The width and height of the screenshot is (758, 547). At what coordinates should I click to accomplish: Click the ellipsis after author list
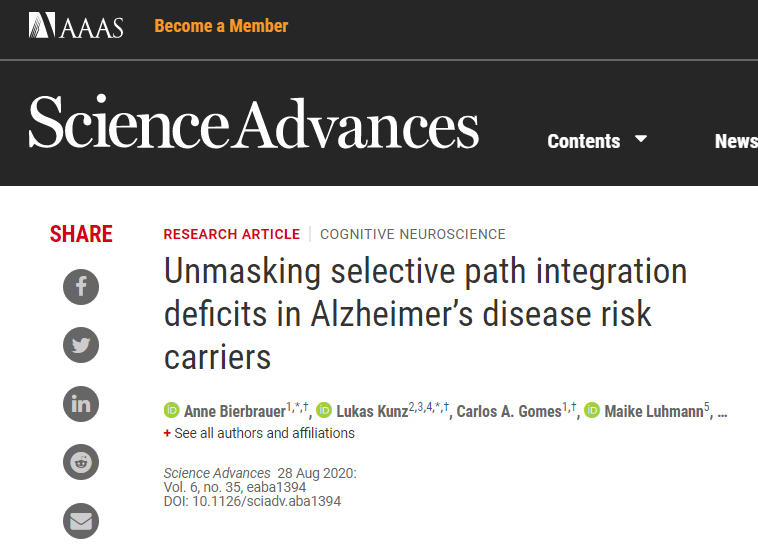pos(722,411)
